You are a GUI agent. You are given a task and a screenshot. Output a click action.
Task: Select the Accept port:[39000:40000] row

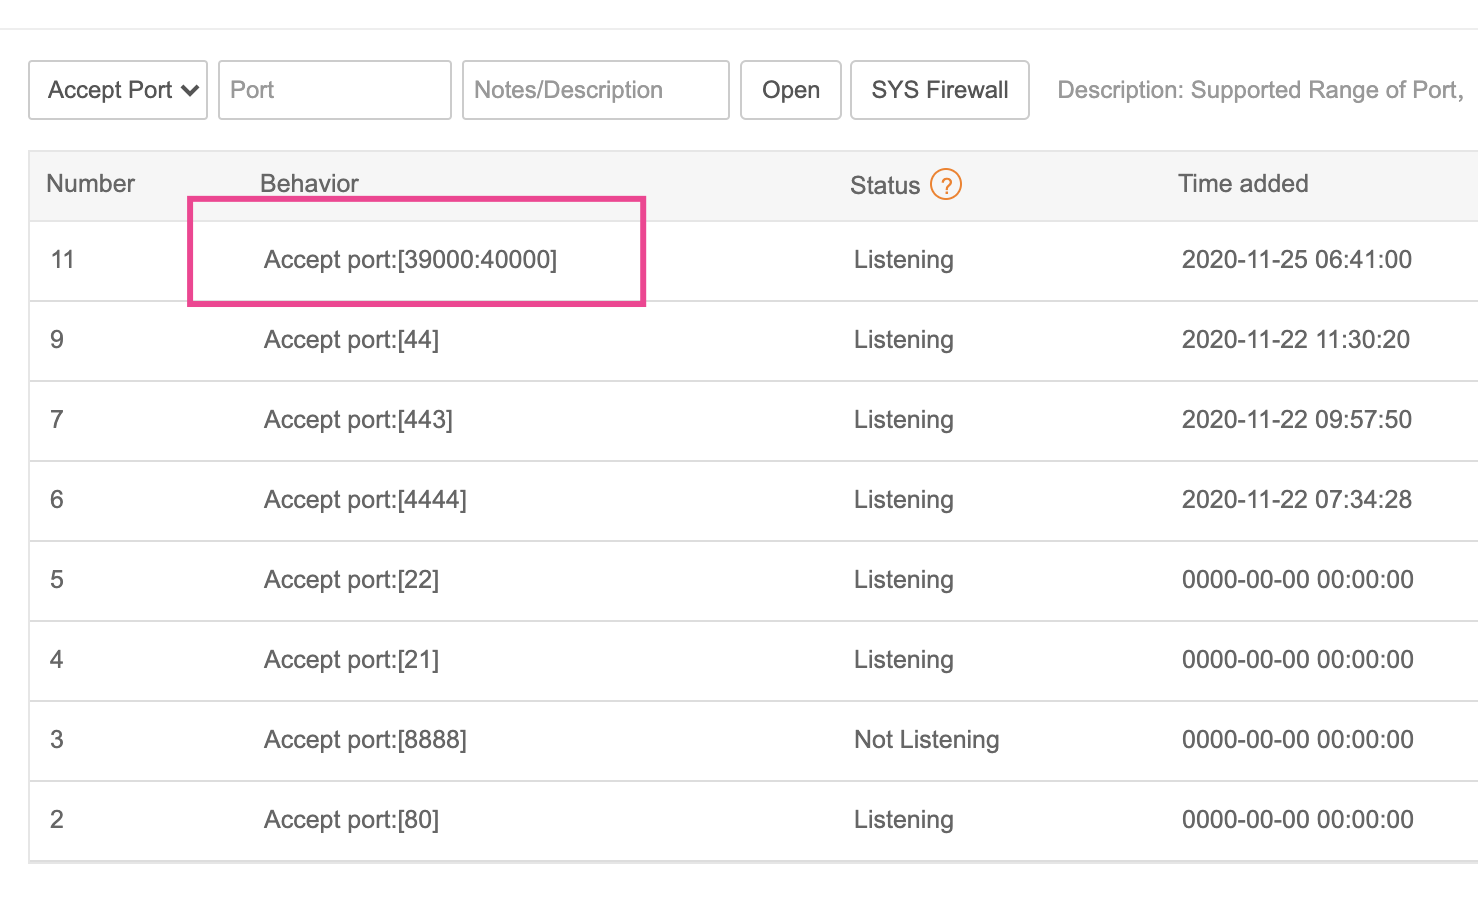[410, 260]
